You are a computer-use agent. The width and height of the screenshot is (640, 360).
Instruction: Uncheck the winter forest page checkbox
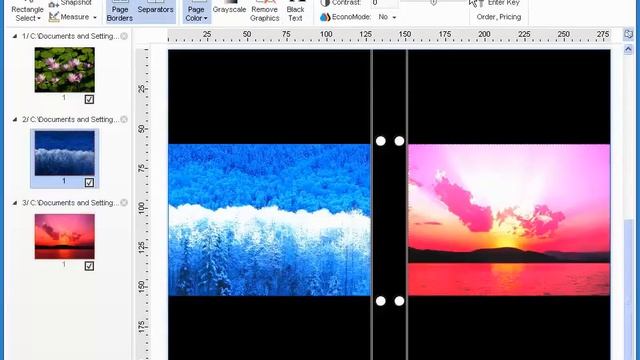[x=89, y=182]
